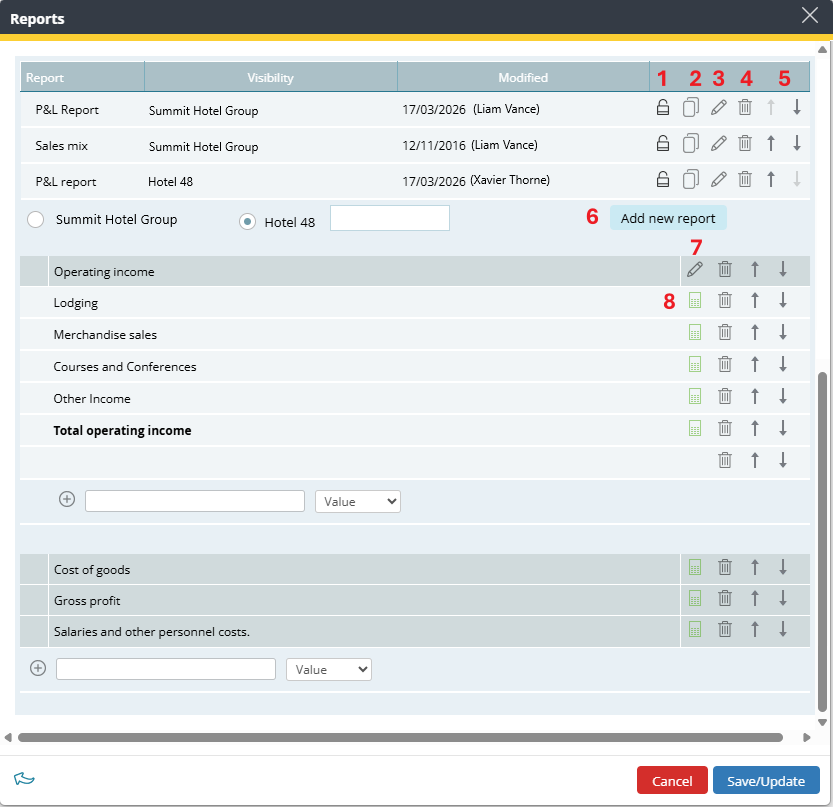Select the Summit Hotel Group radio button
This screenshot has height=807, width=833.
(x=36, y=219)
